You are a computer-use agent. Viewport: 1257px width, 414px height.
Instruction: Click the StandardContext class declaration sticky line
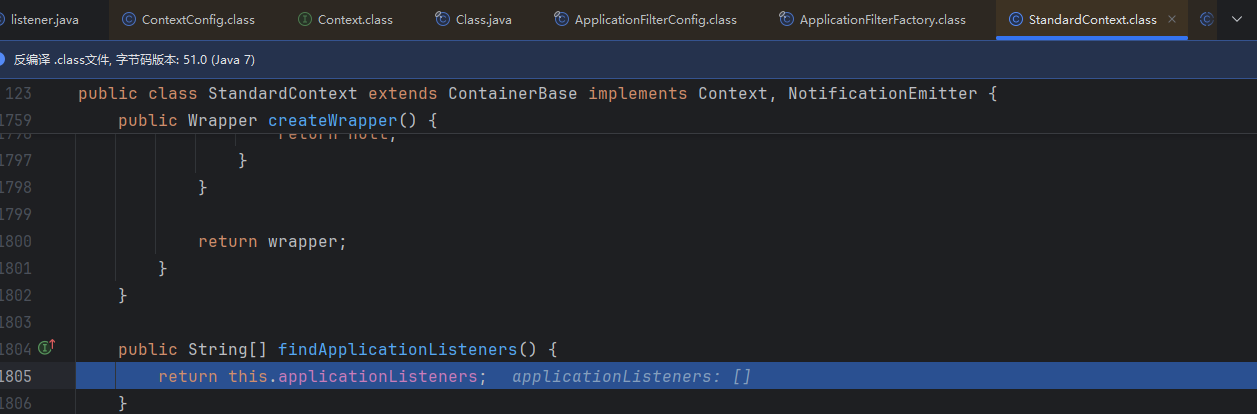click(x=282, y=94)
